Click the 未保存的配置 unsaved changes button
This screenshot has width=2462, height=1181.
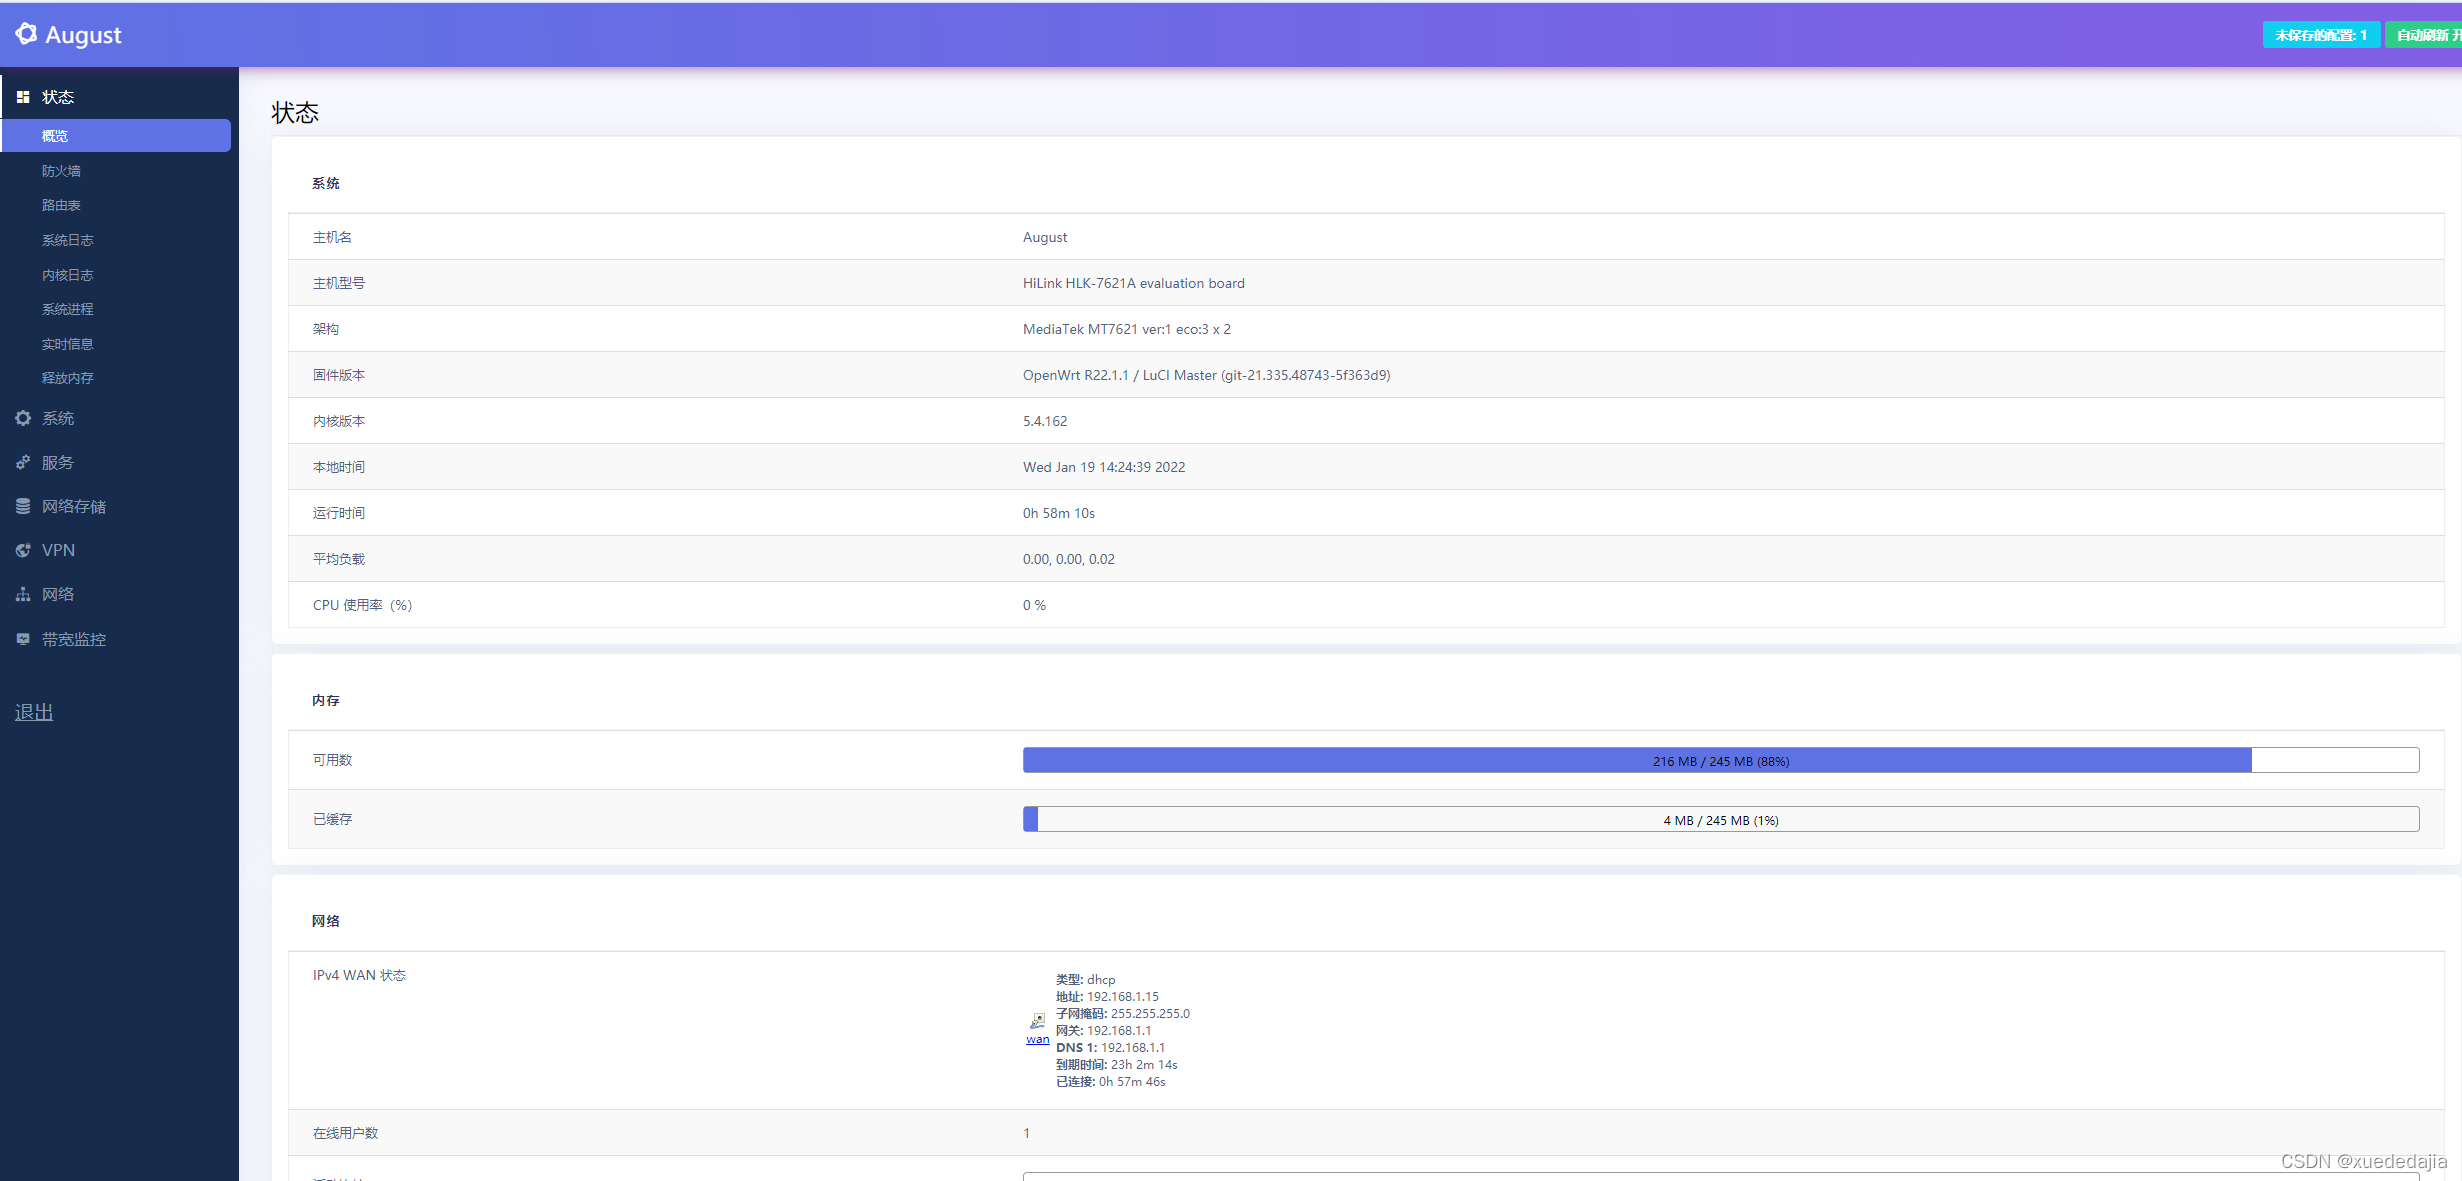[2320, 35]
